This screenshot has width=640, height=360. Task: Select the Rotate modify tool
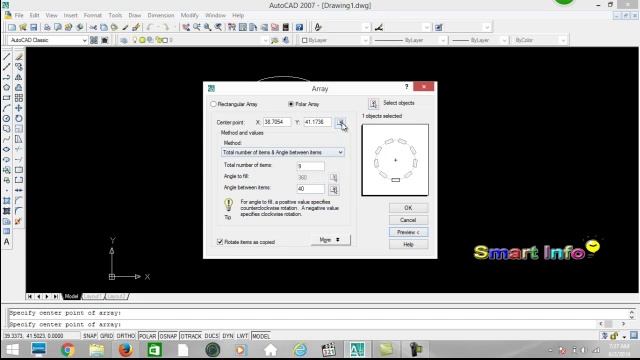[19, 118]
